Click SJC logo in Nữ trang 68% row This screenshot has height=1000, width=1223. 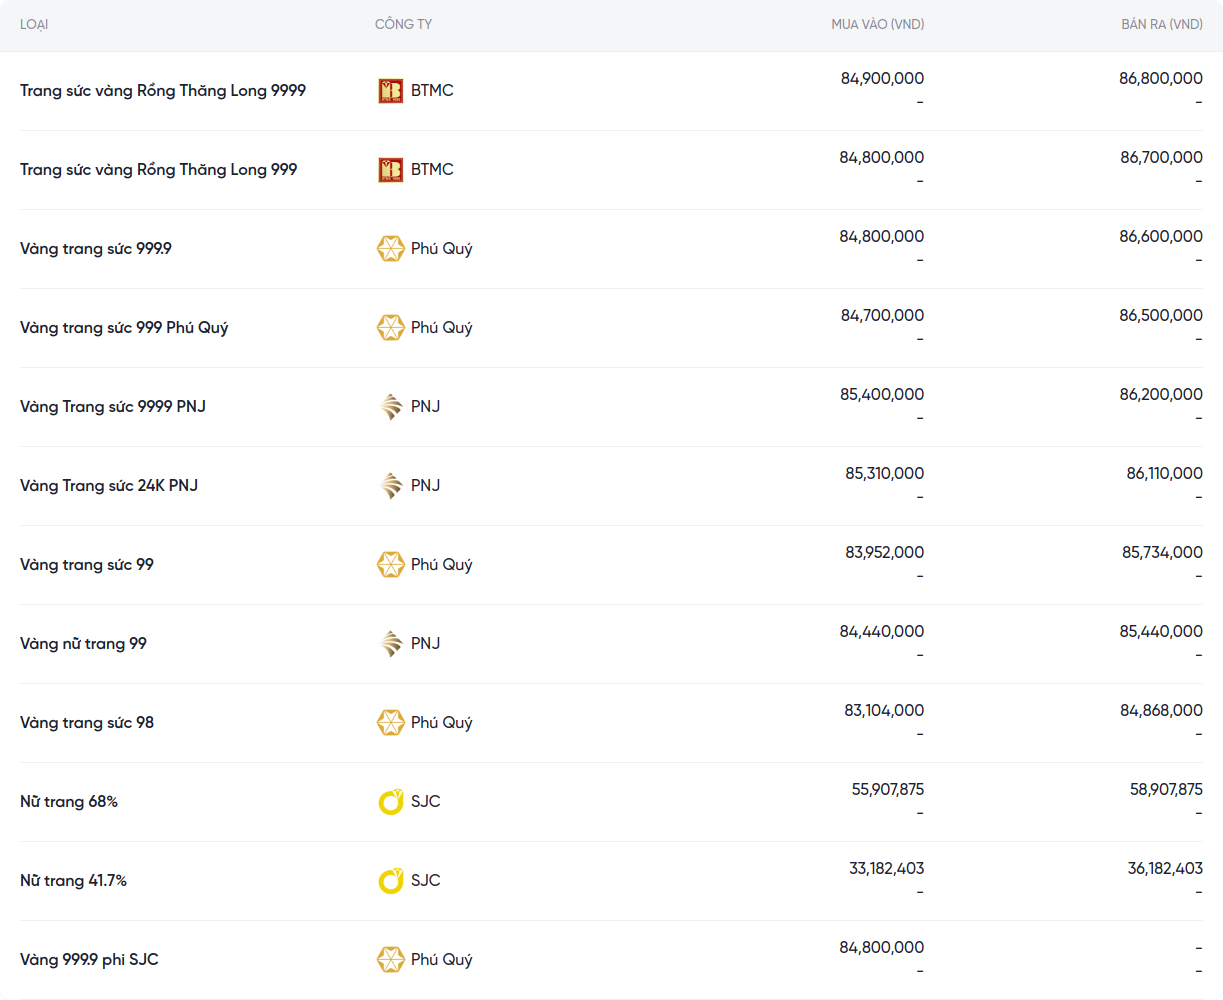(x=390, y=802)
